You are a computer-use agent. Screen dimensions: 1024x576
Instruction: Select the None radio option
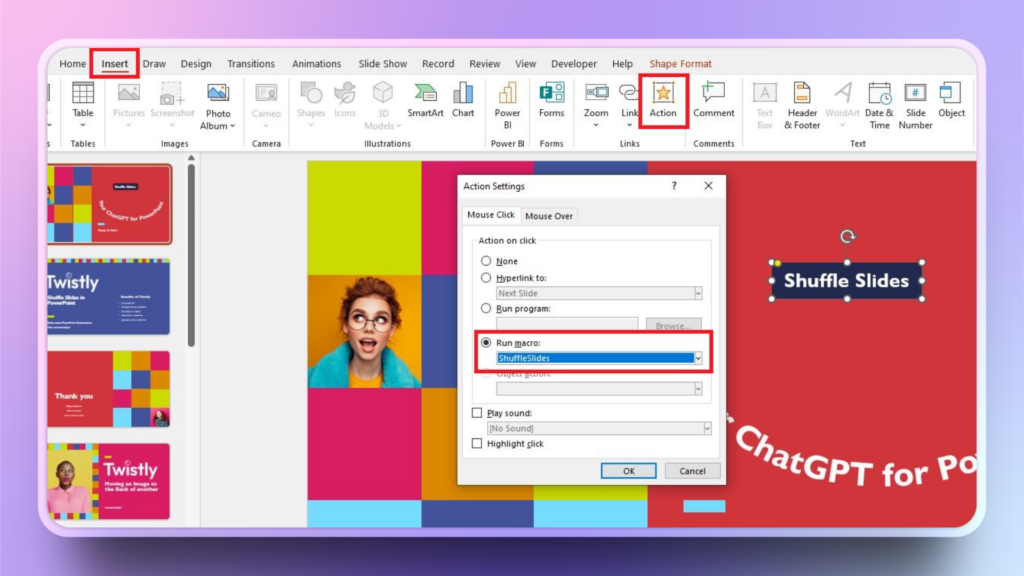click(487, 261)
